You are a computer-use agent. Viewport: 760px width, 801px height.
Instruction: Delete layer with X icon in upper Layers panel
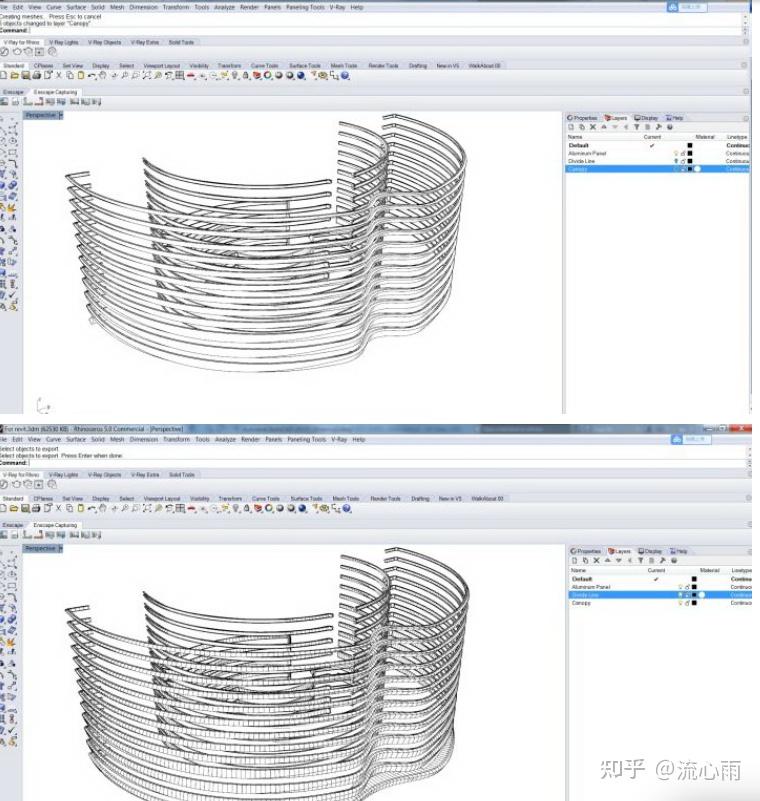pyautogui.click(x=593, y=127)
